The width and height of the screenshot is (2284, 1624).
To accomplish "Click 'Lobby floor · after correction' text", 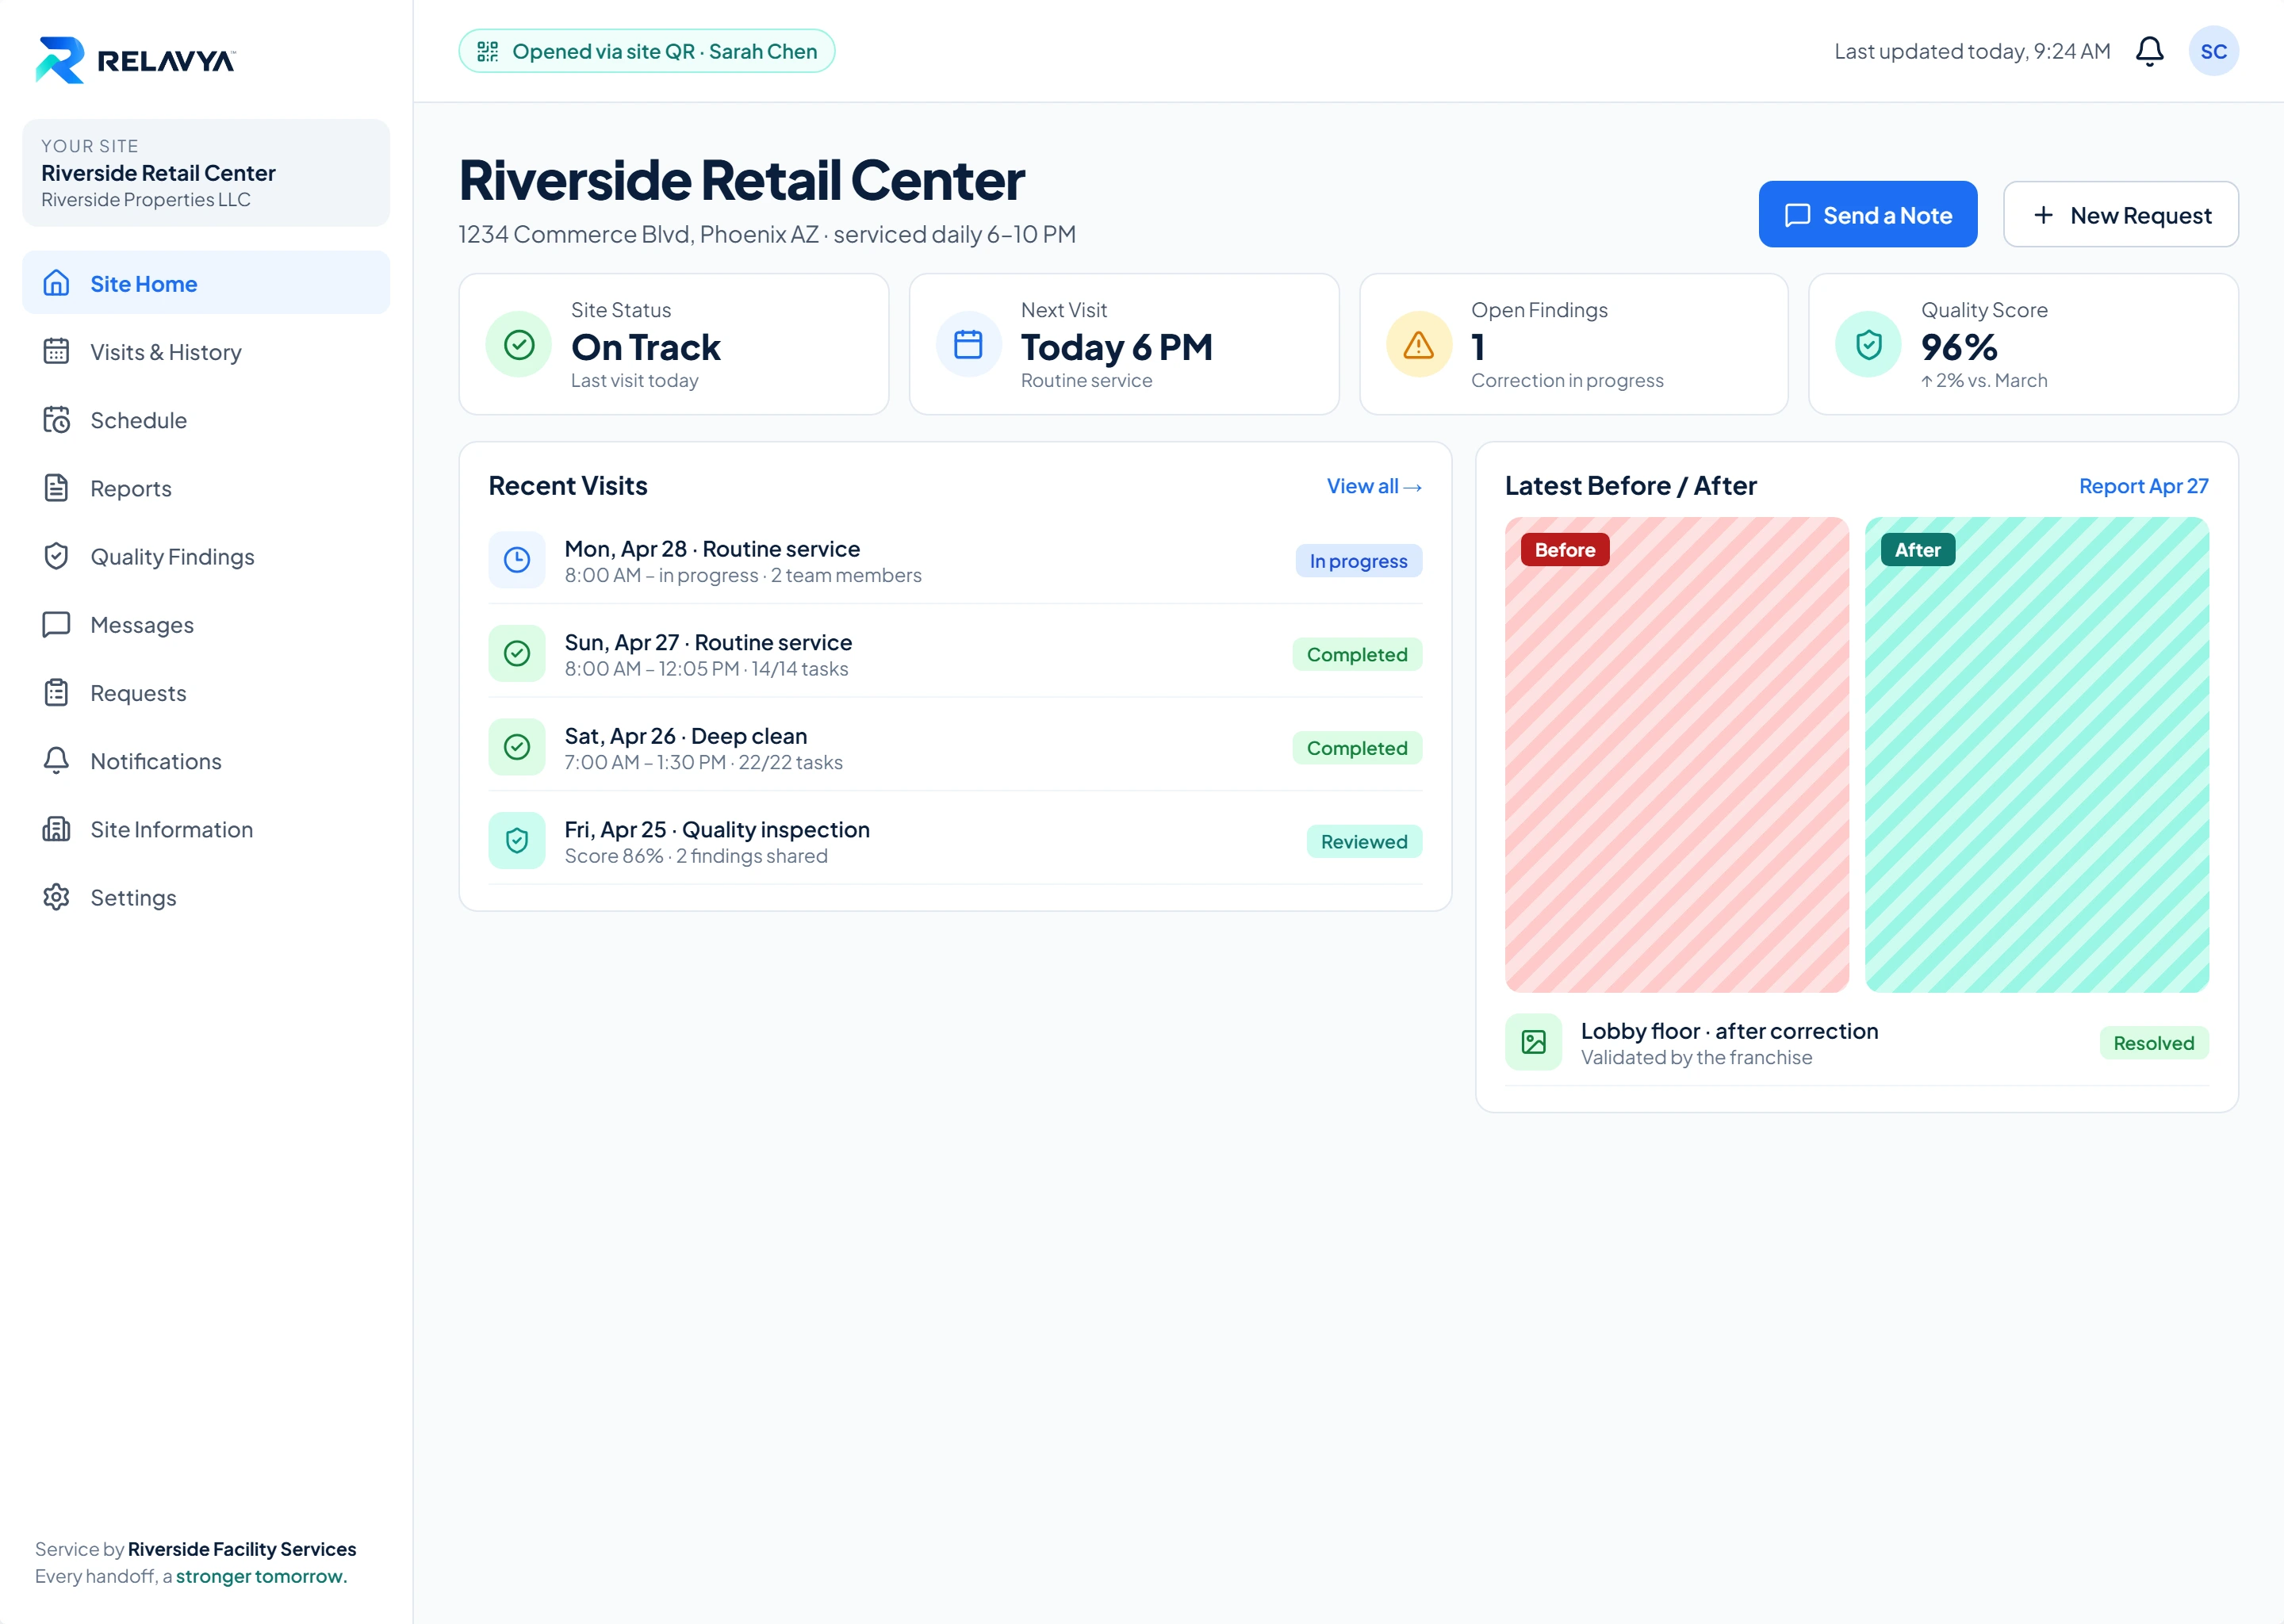I will 1729,1031.
